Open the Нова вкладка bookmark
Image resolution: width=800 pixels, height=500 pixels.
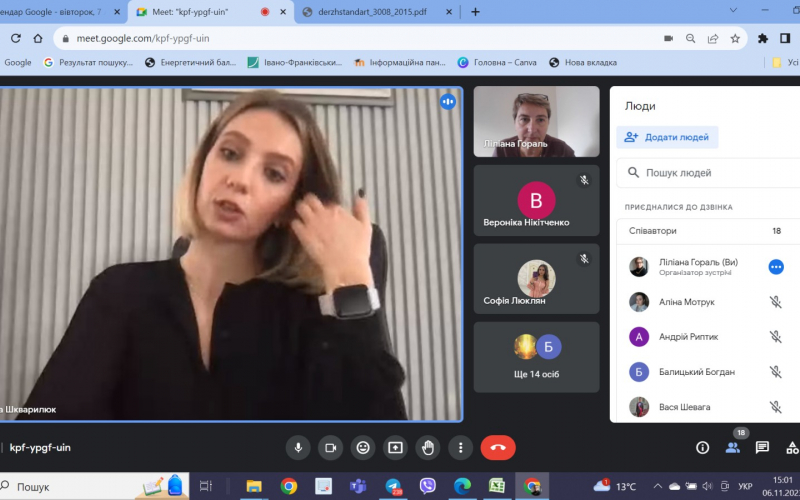click(x=583, y=62)
